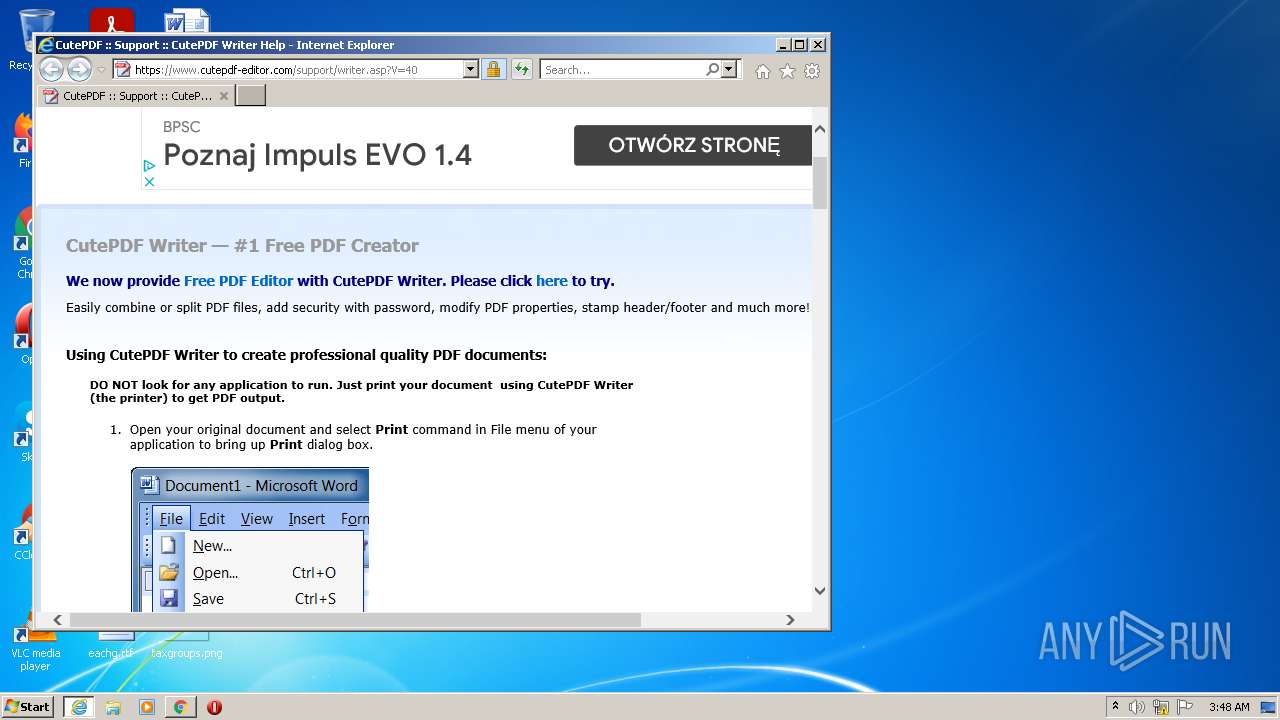The image size is (1280, 720).
Task: Close the CutePDF Support tab
Action: click(x=224, y=96)
